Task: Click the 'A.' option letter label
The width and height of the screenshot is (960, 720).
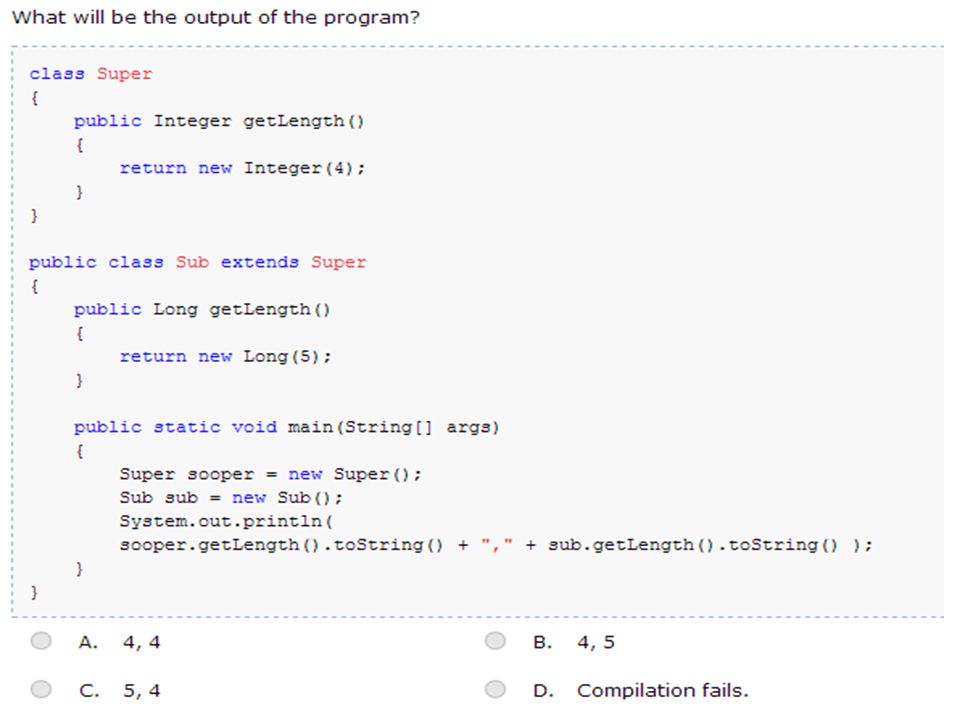Action: [88, 642]
